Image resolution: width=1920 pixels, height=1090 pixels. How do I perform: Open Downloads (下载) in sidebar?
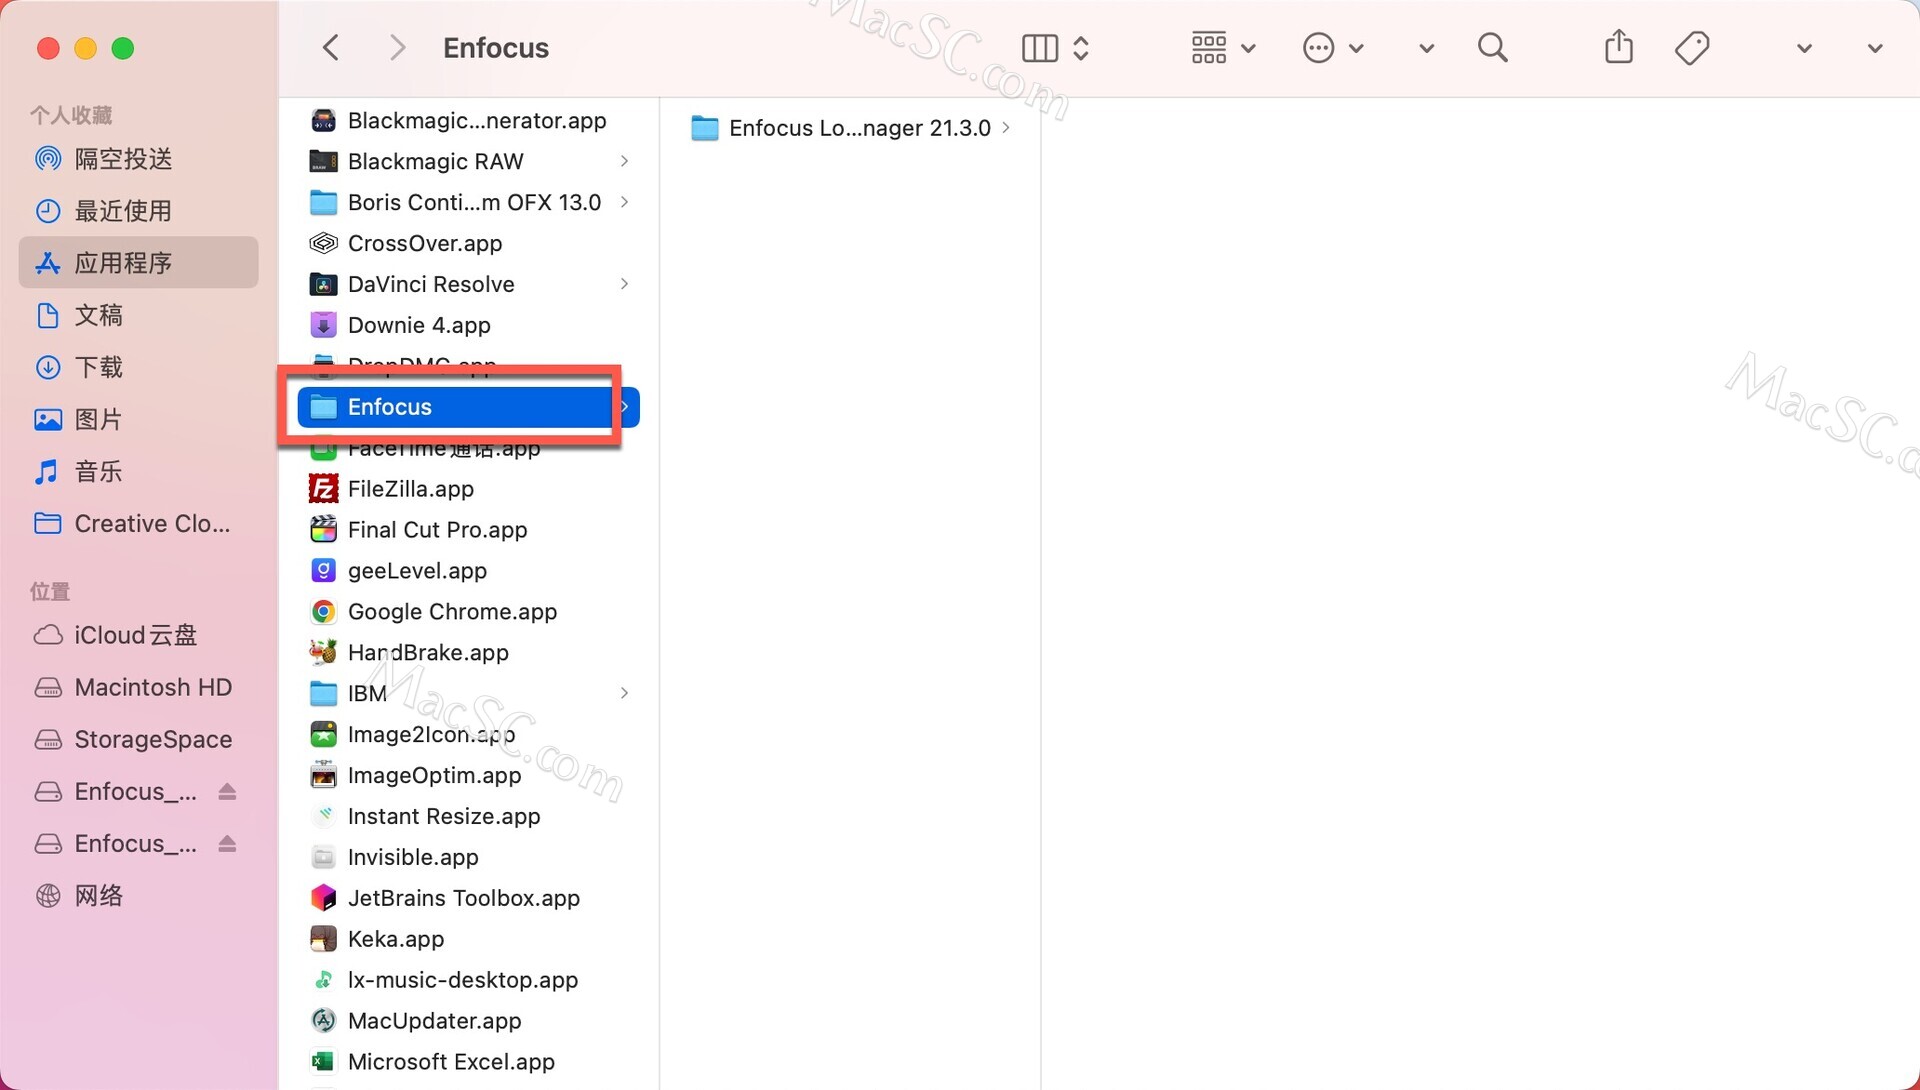138,367
